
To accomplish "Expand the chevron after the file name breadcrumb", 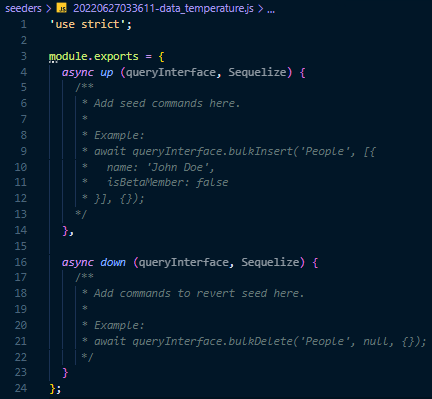I will pos(261,8).
